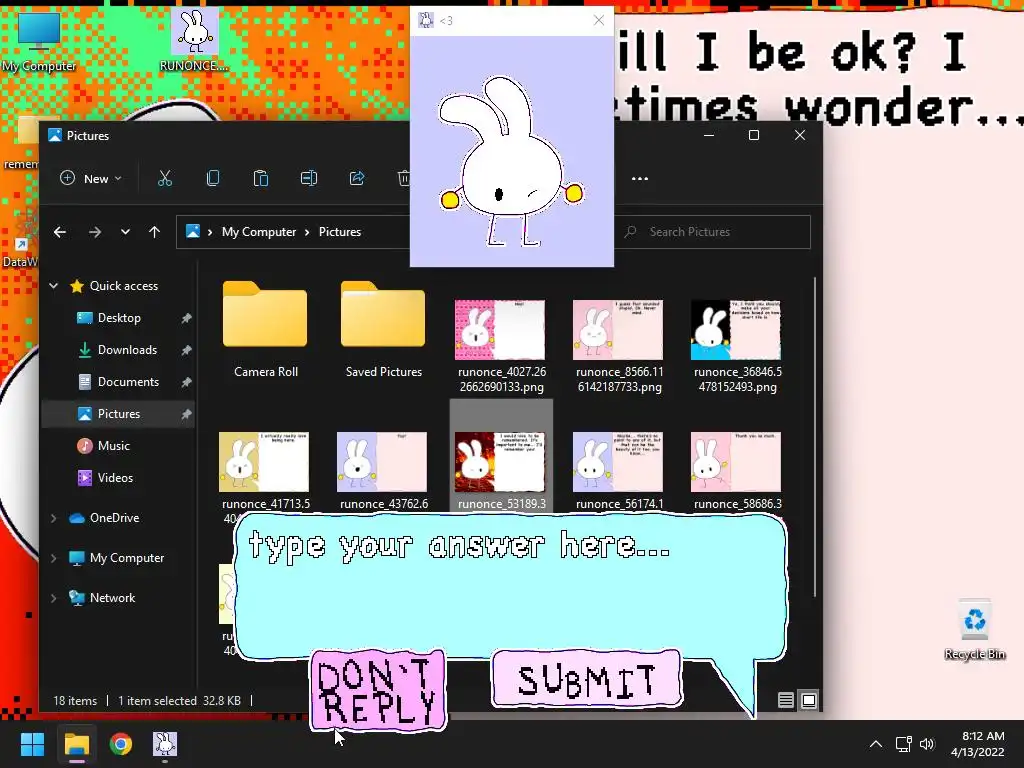Expand the OneDrive tree node
Image resolution: width=1024 pixels, height=768 pixels.
(54, 518)
